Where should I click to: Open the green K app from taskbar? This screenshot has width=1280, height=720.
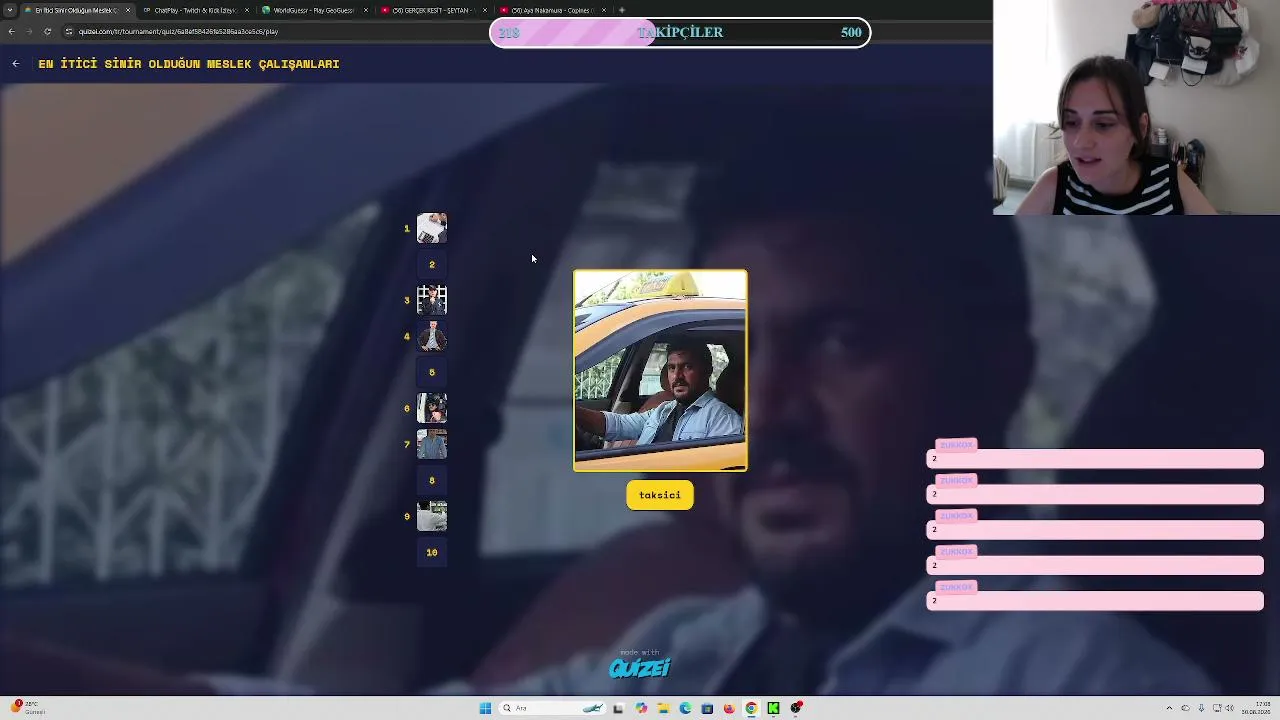773,708
